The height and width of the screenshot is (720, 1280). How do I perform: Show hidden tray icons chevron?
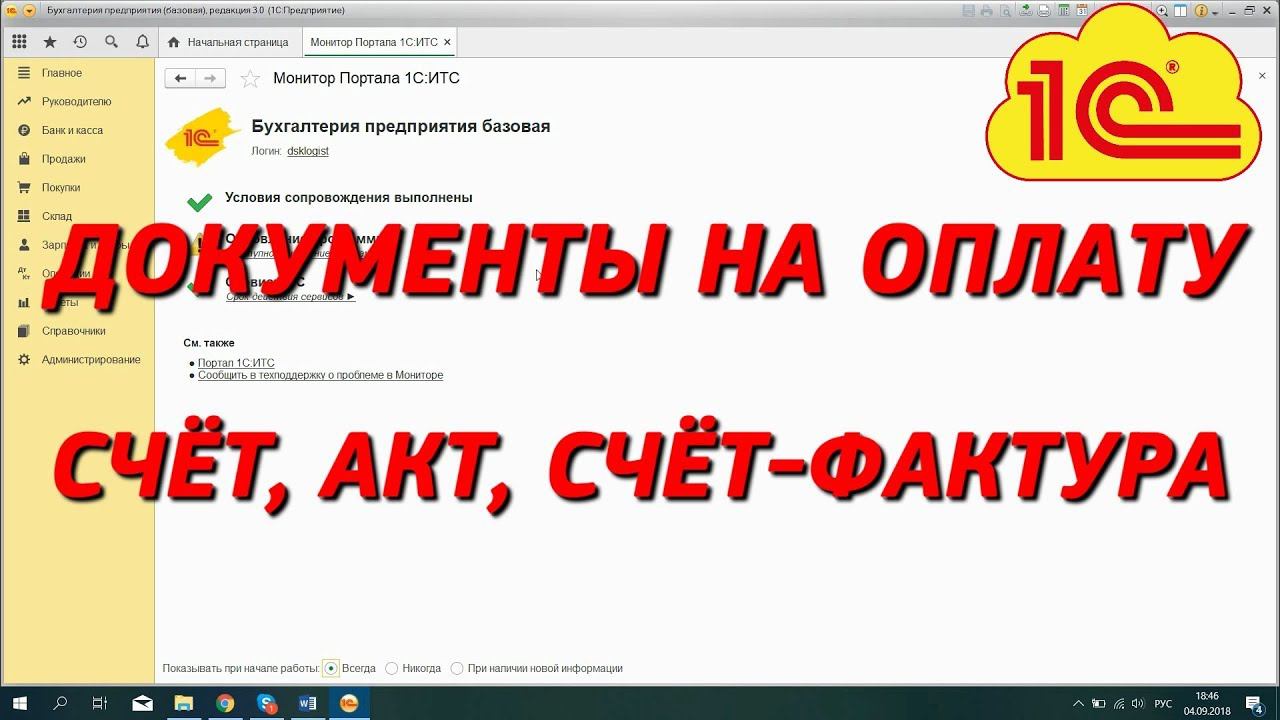tap(1078, 703)
